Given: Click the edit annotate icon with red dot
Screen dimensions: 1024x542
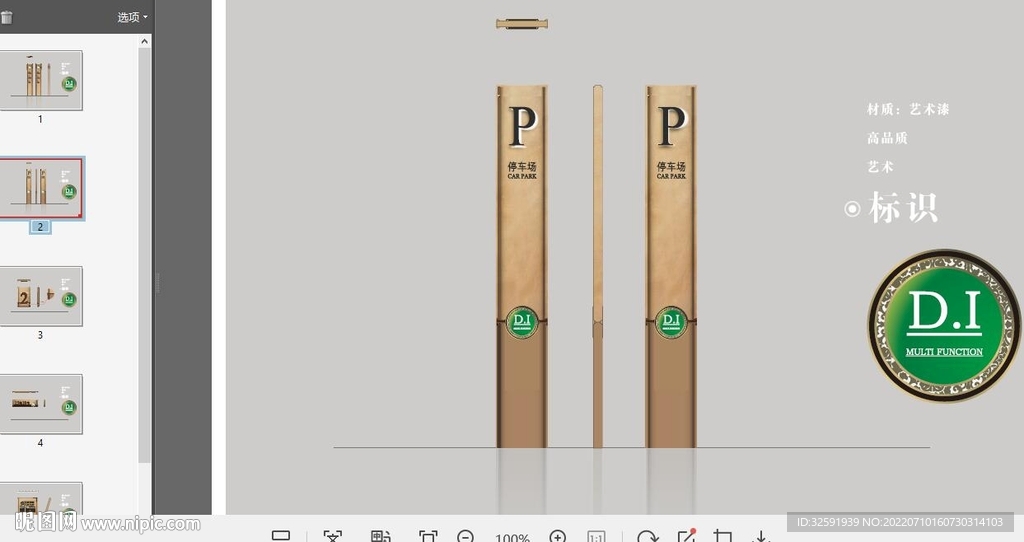Looking at the screenshot, I should [x=686, y=537].
